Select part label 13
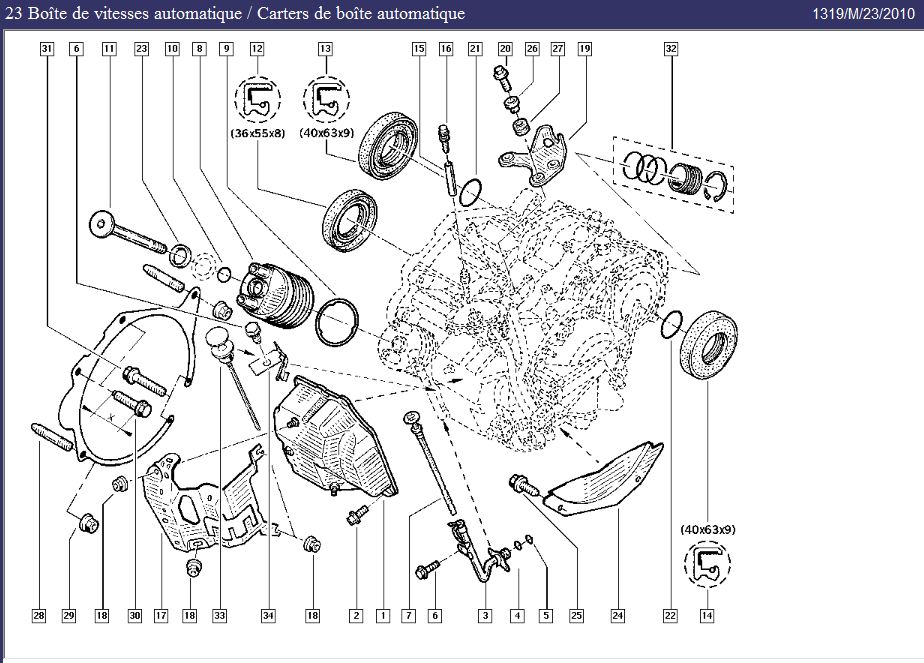 [x=326, y=49]
